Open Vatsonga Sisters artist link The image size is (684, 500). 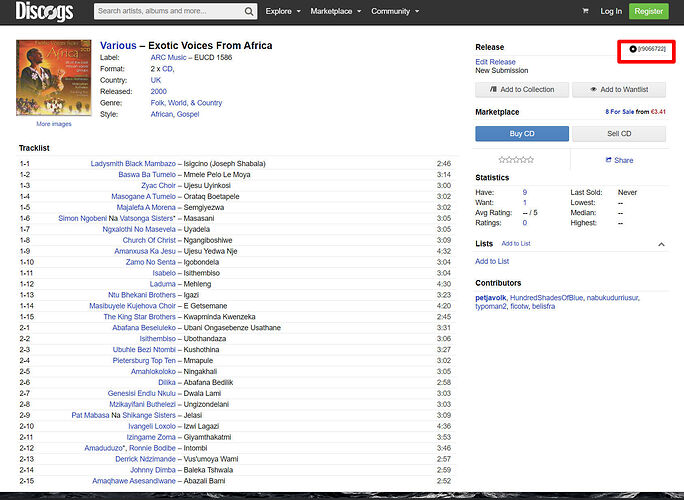(146, 218)
